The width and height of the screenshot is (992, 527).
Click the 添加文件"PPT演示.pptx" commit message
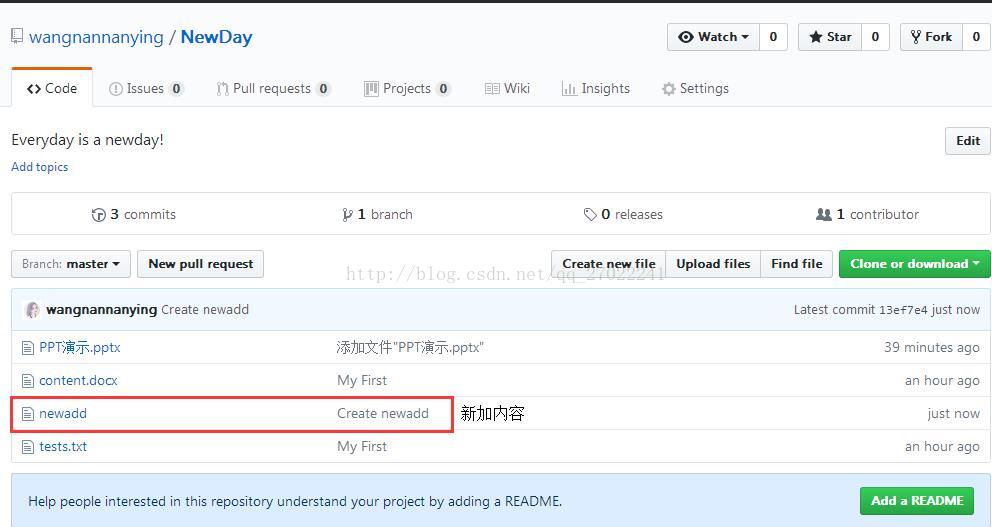tap(410, 347)
